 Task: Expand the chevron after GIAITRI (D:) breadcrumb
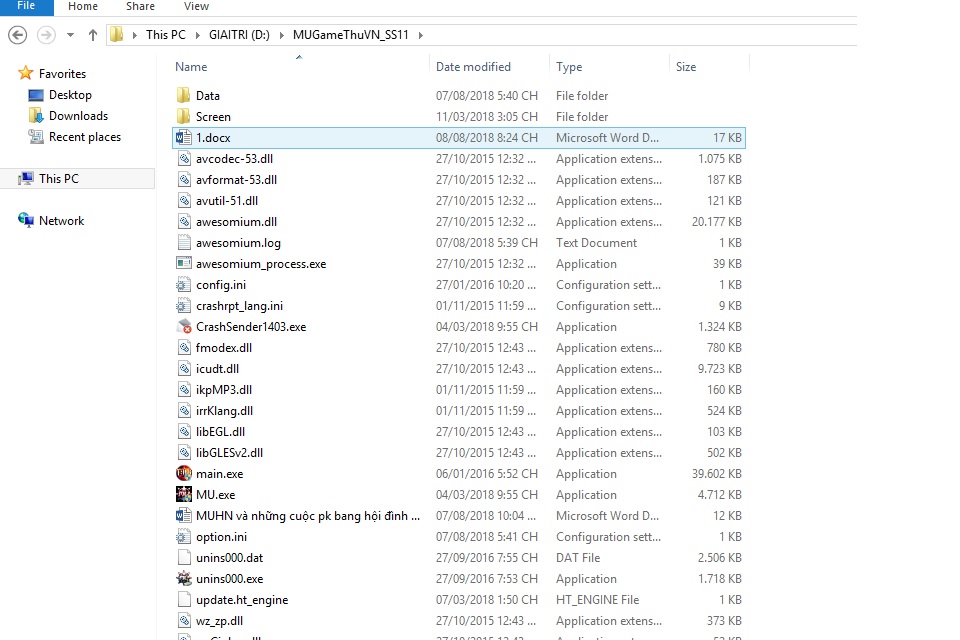(x=281, y=35)
